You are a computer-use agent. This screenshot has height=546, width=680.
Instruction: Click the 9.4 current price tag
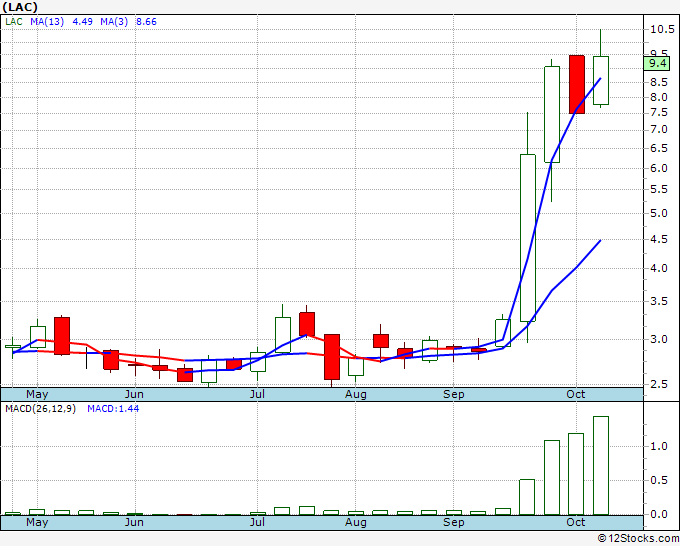657,63
